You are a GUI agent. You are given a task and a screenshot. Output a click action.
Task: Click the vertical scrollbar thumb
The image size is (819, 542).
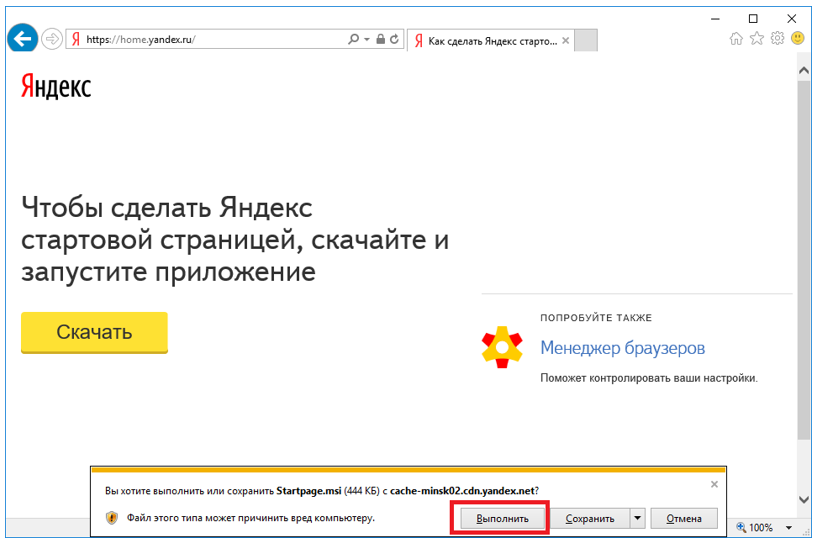pyautogui.click(x=804, y=260)
